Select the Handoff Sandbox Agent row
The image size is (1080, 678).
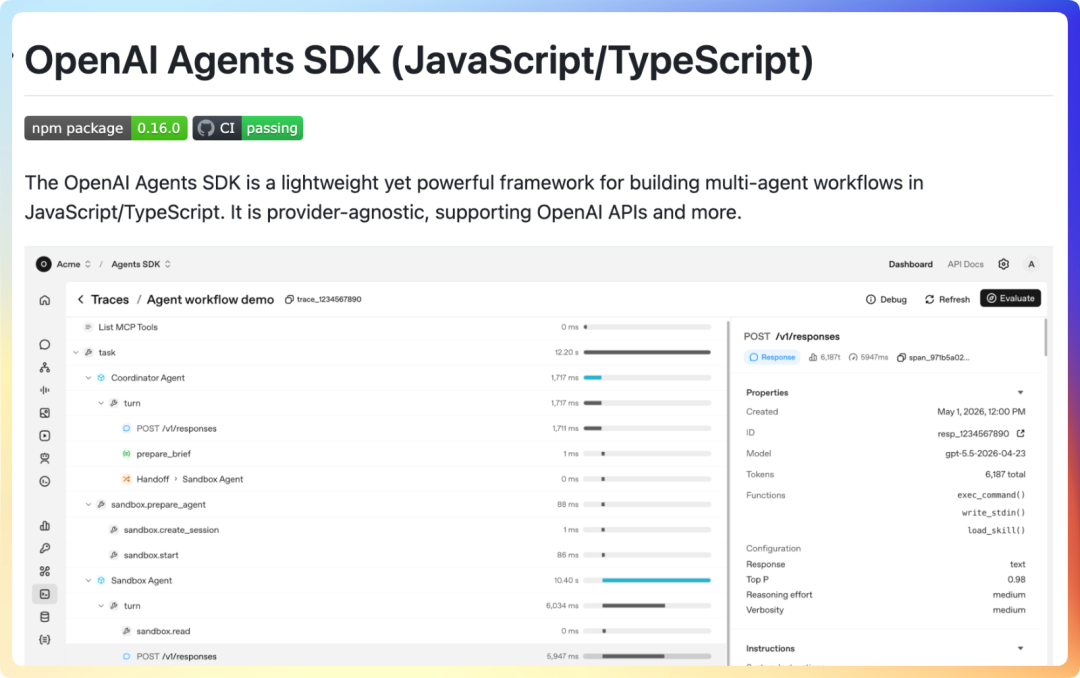coord(397,479)
